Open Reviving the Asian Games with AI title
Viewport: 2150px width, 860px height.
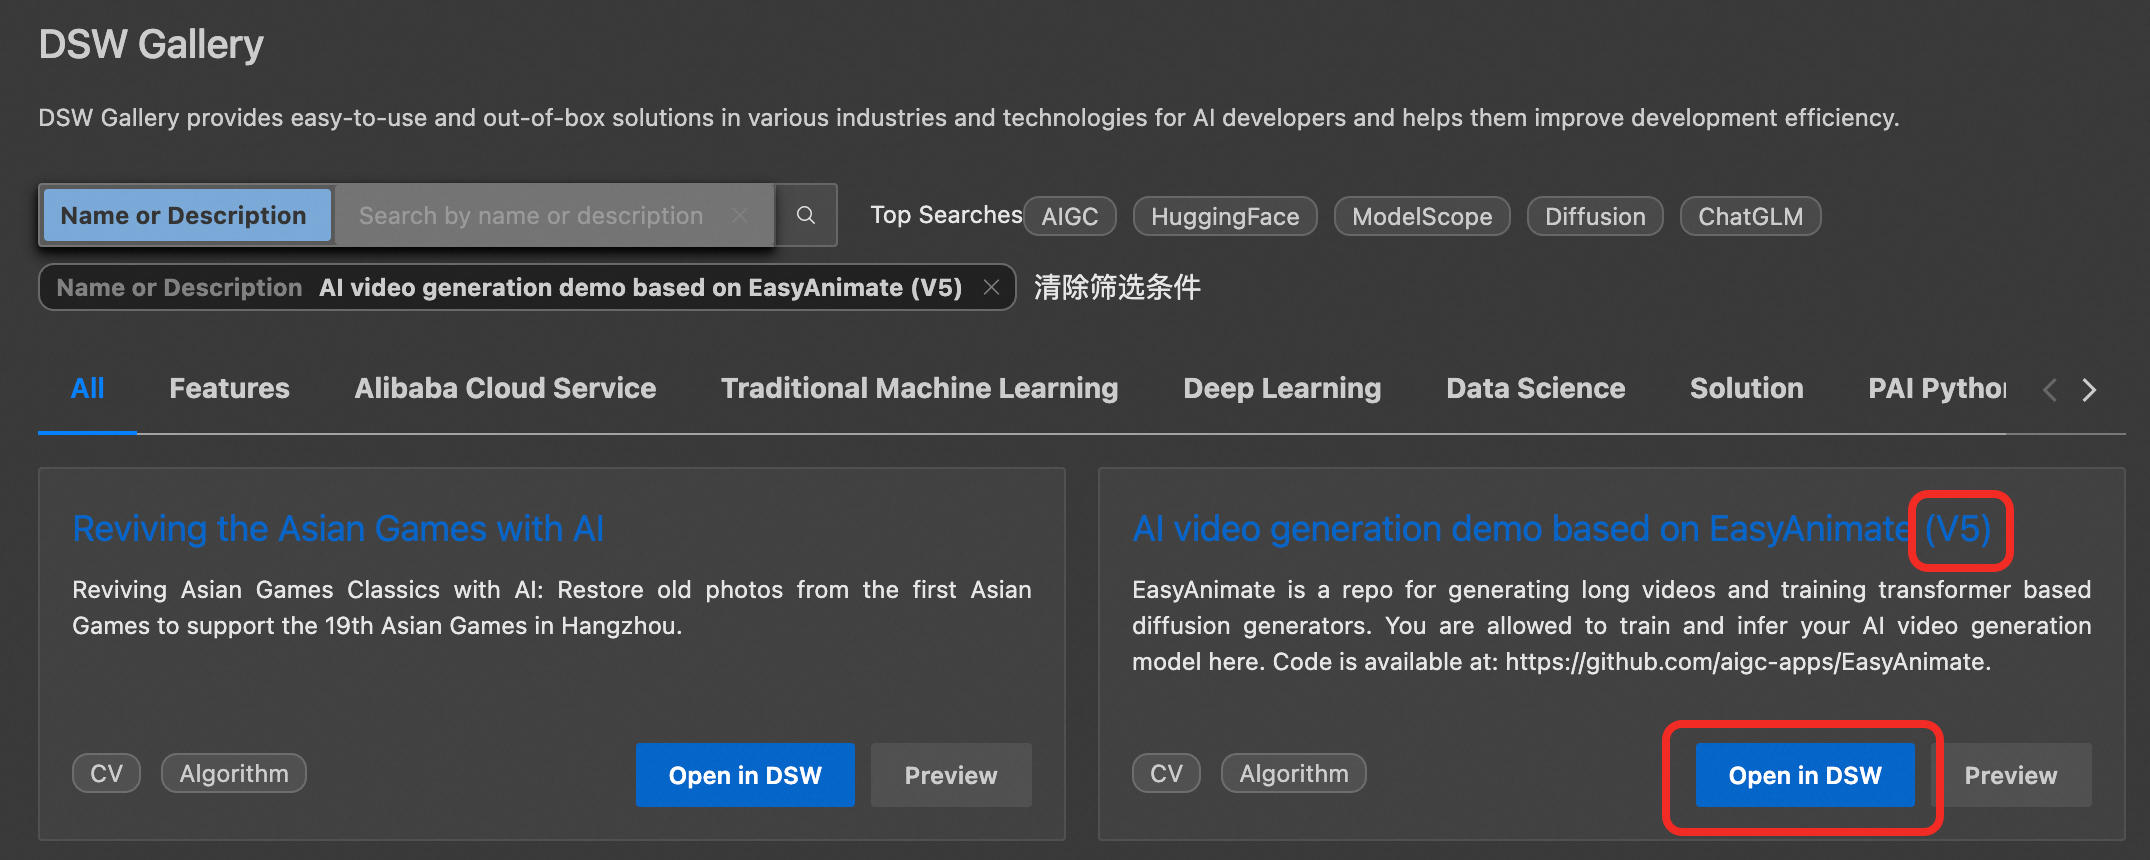(338, 528)
